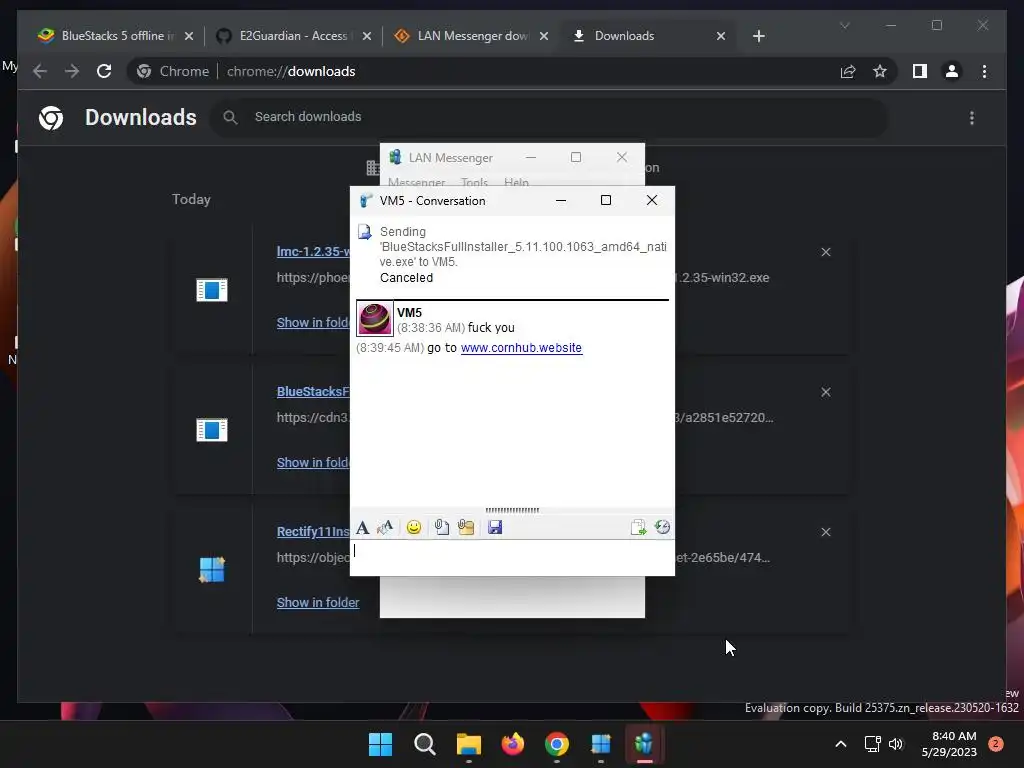Save the conversation with floppy disk icon
Image resolution: width=1024 pixels, height=768 pixels.
pyautogui.click(x=495, y=527)
